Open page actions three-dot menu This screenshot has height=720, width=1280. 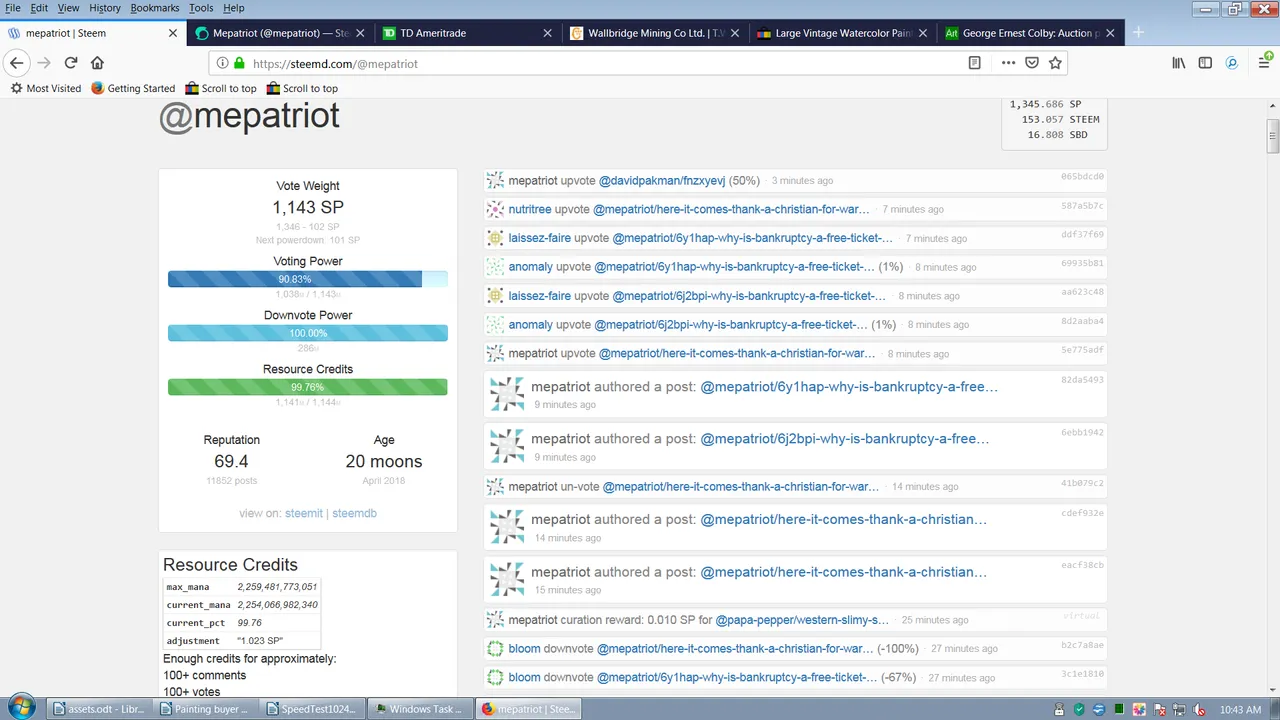pyautogui.click(x=1008, y=63)
